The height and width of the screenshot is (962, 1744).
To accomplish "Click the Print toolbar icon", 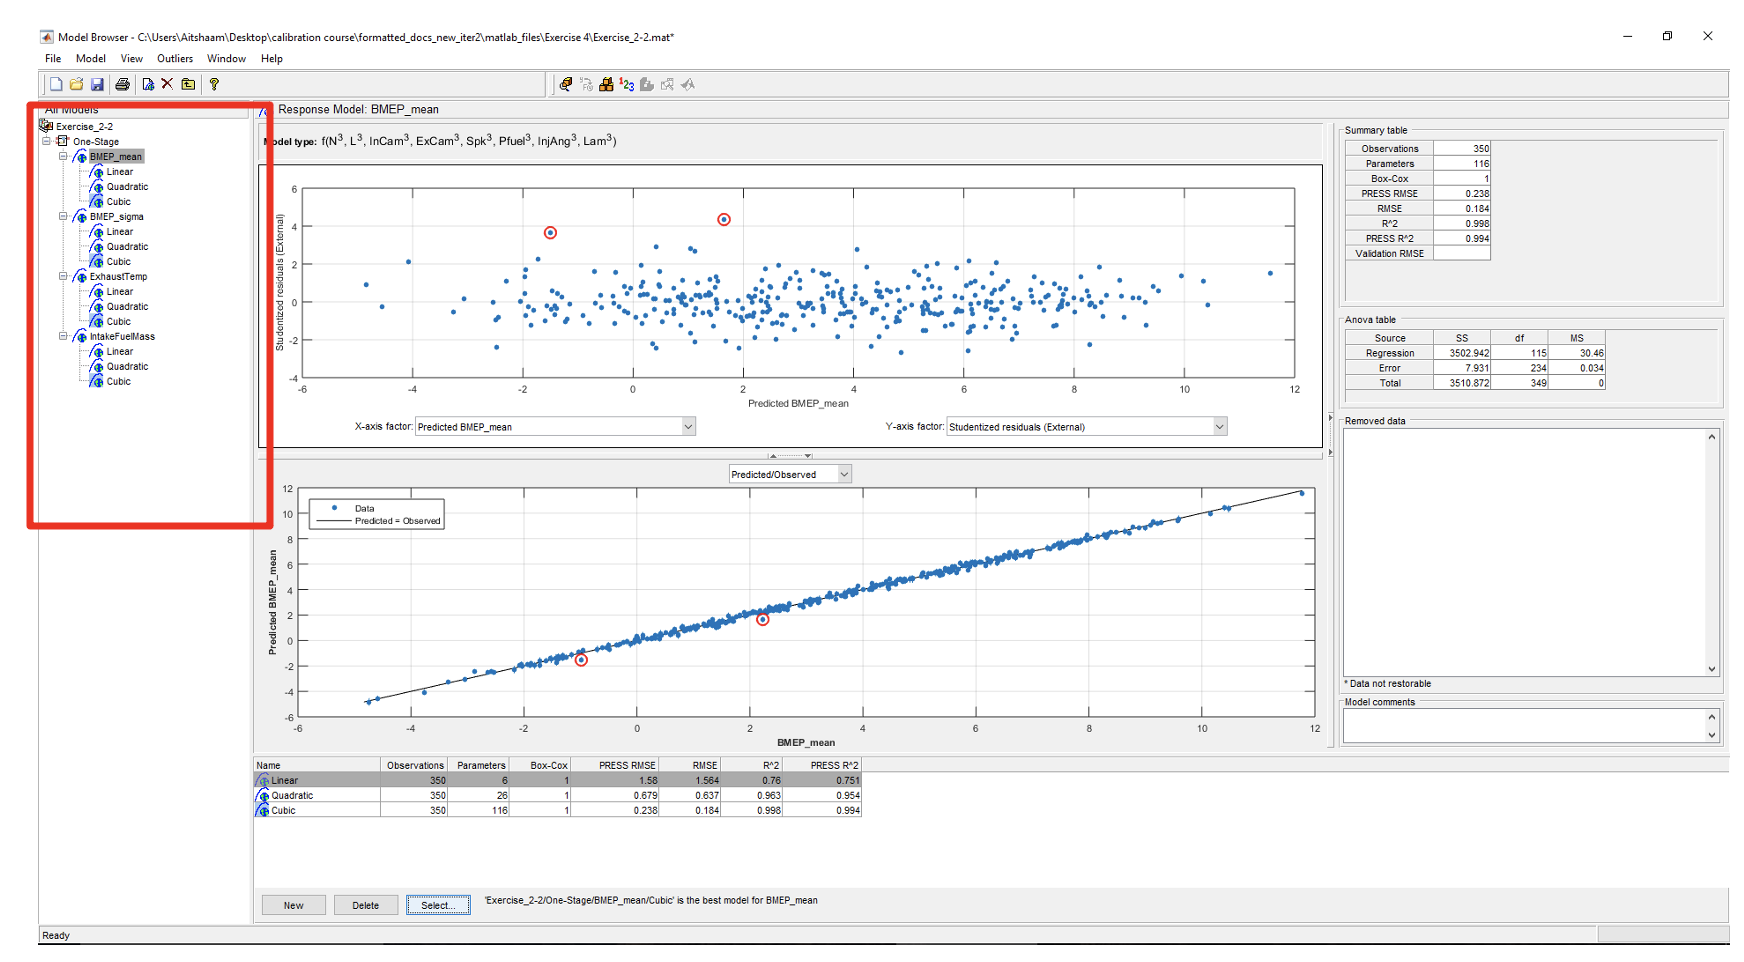I will 122,85.
